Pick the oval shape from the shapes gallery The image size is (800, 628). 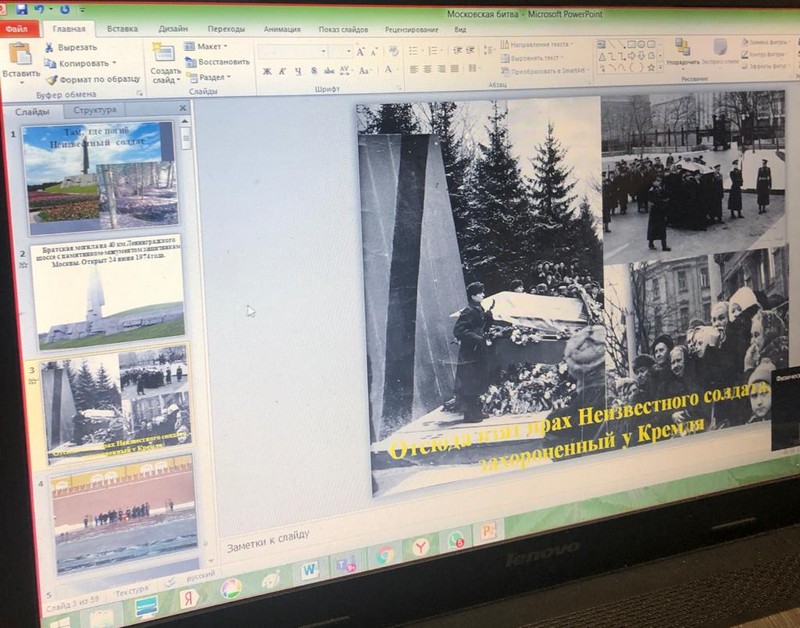641,44
